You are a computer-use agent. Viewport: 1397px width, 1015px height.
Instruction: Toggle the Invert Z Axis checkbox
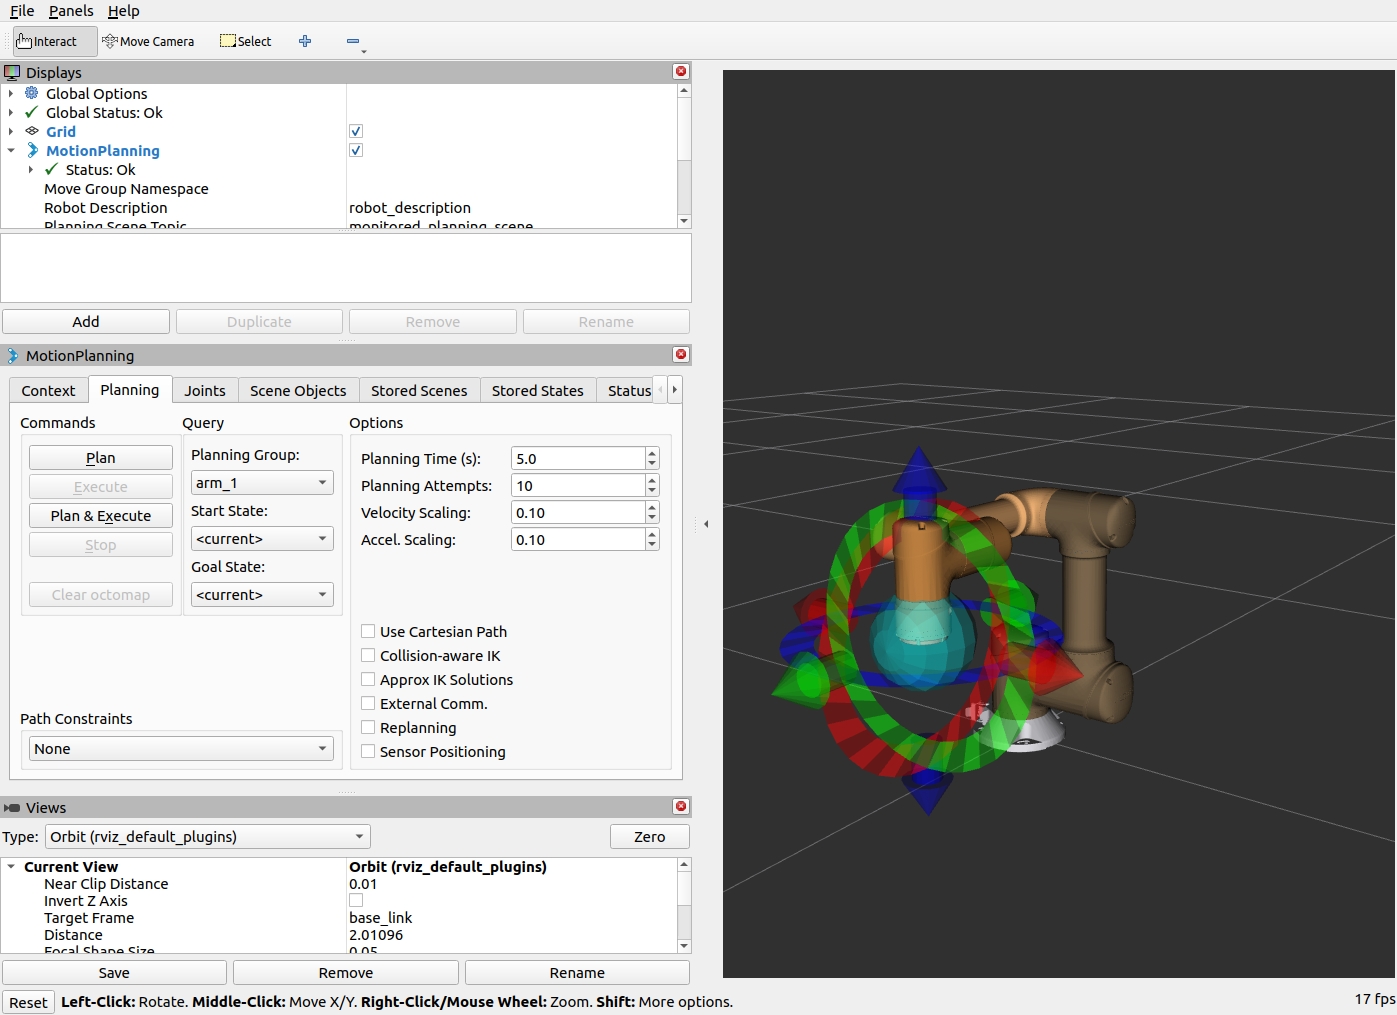356,900
